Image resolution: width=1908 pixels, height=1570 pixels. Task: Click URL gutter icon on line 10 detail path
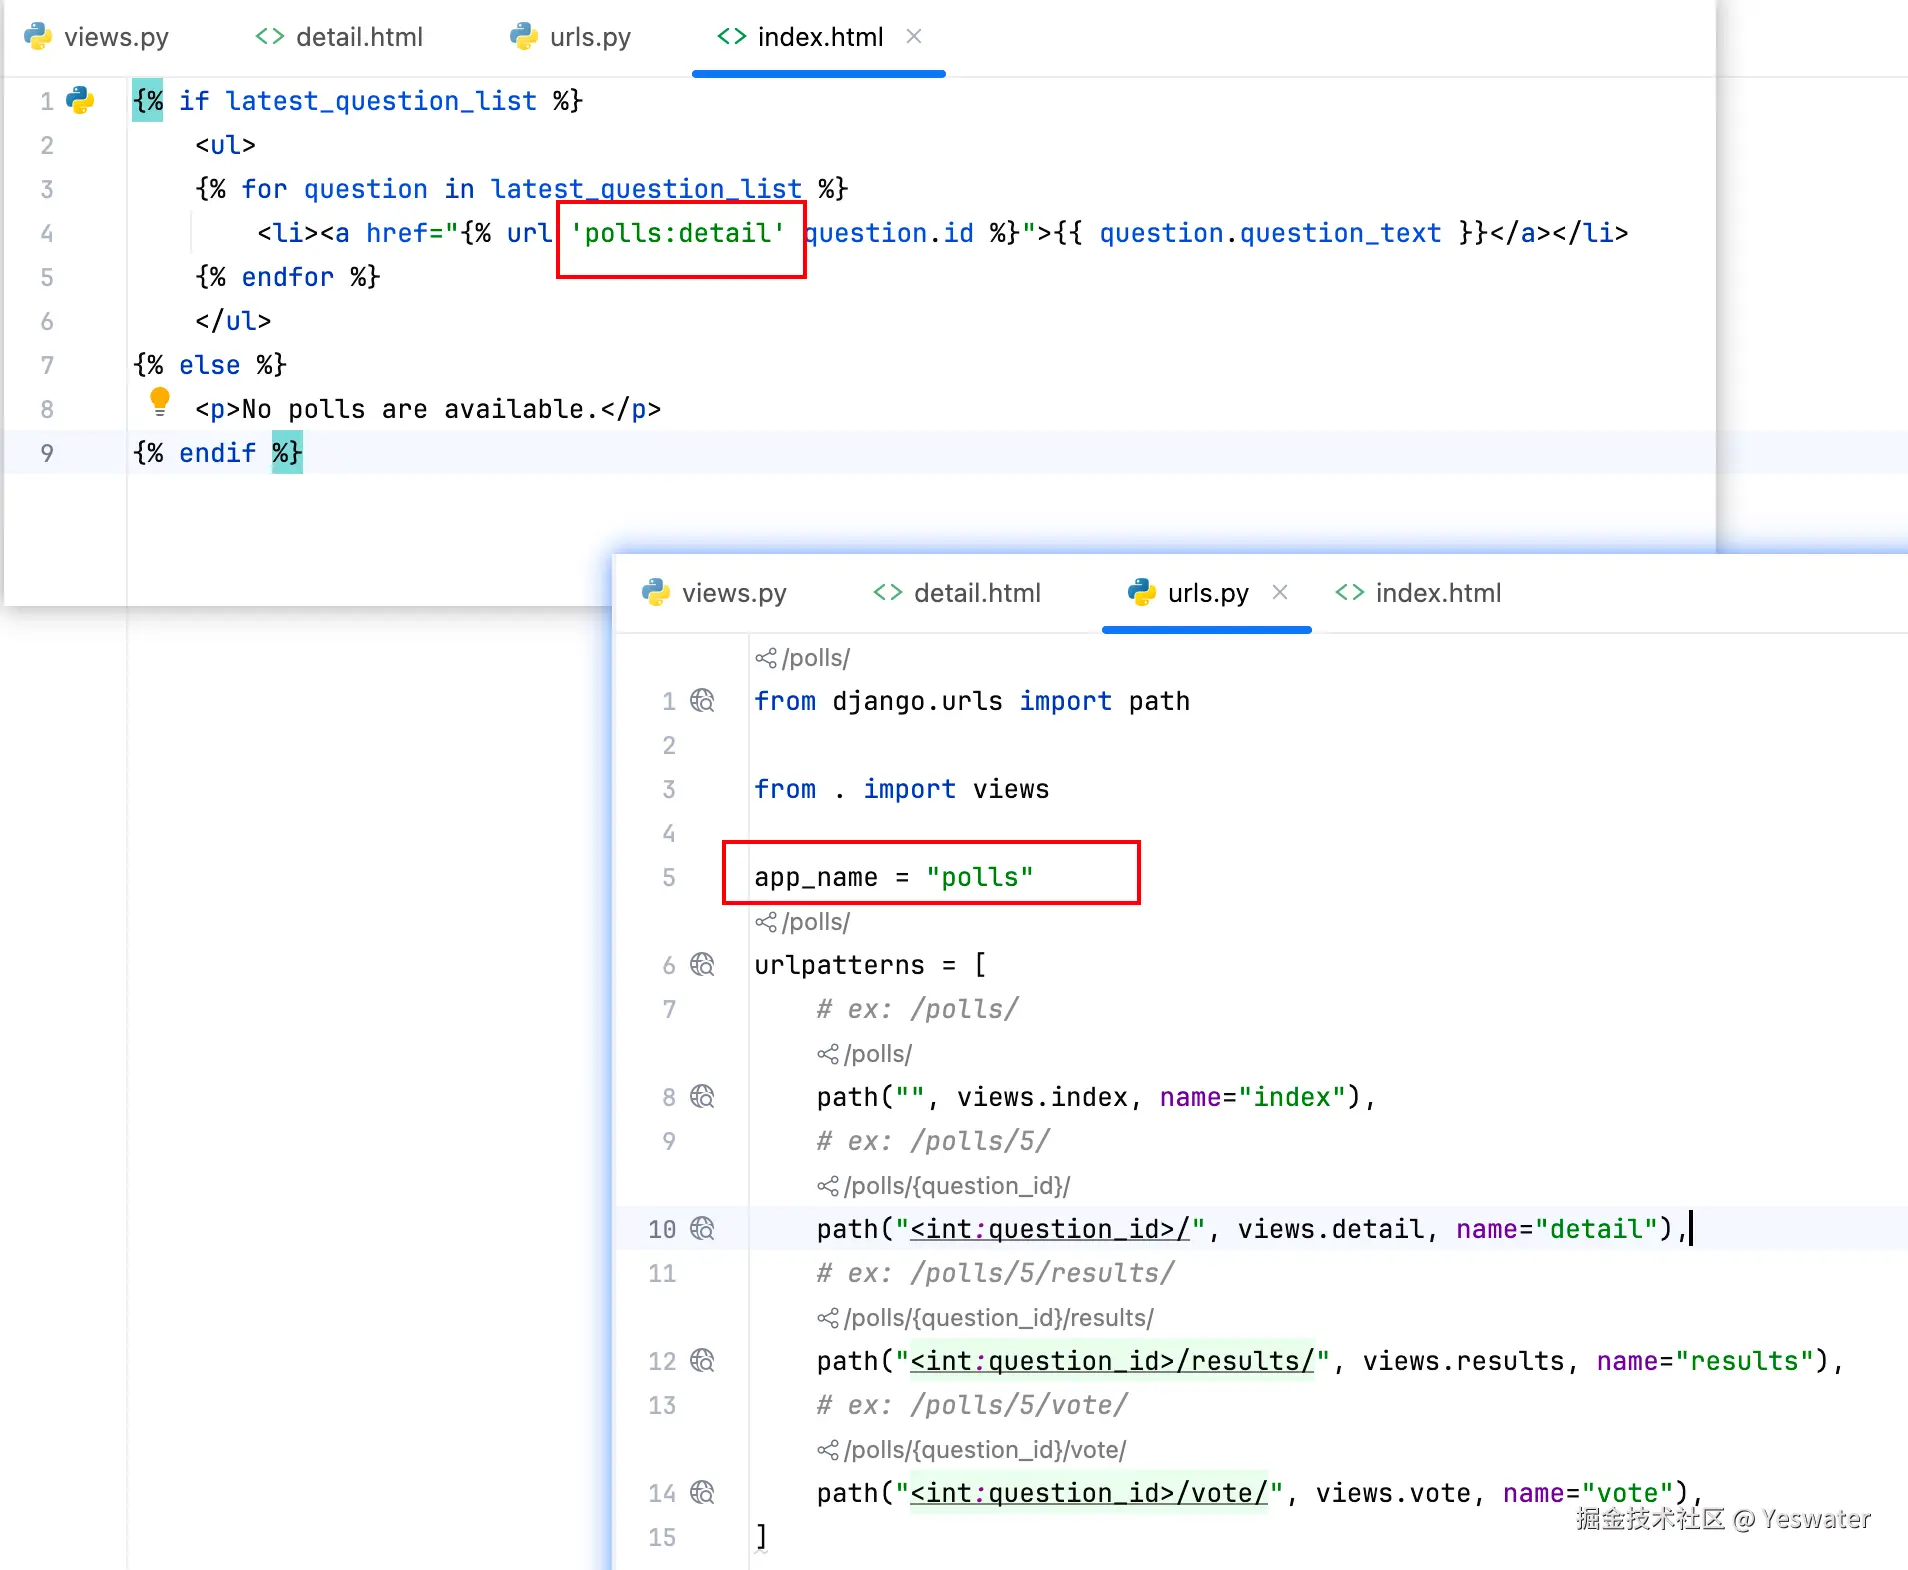[703, 1229]
